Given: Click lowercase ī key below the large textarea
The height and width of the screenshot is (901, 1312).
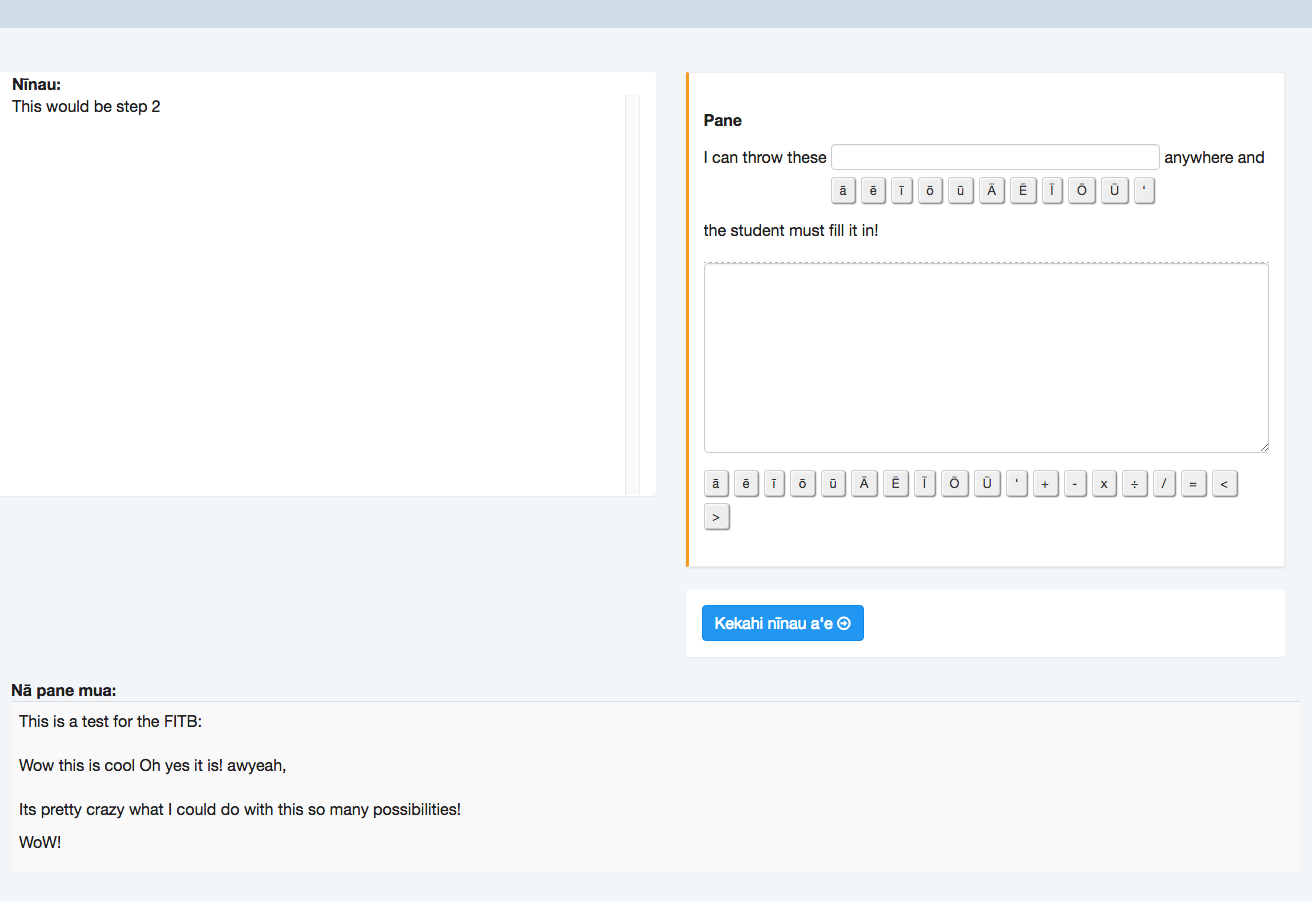Looking at the screenshot, I should (774, 484).
